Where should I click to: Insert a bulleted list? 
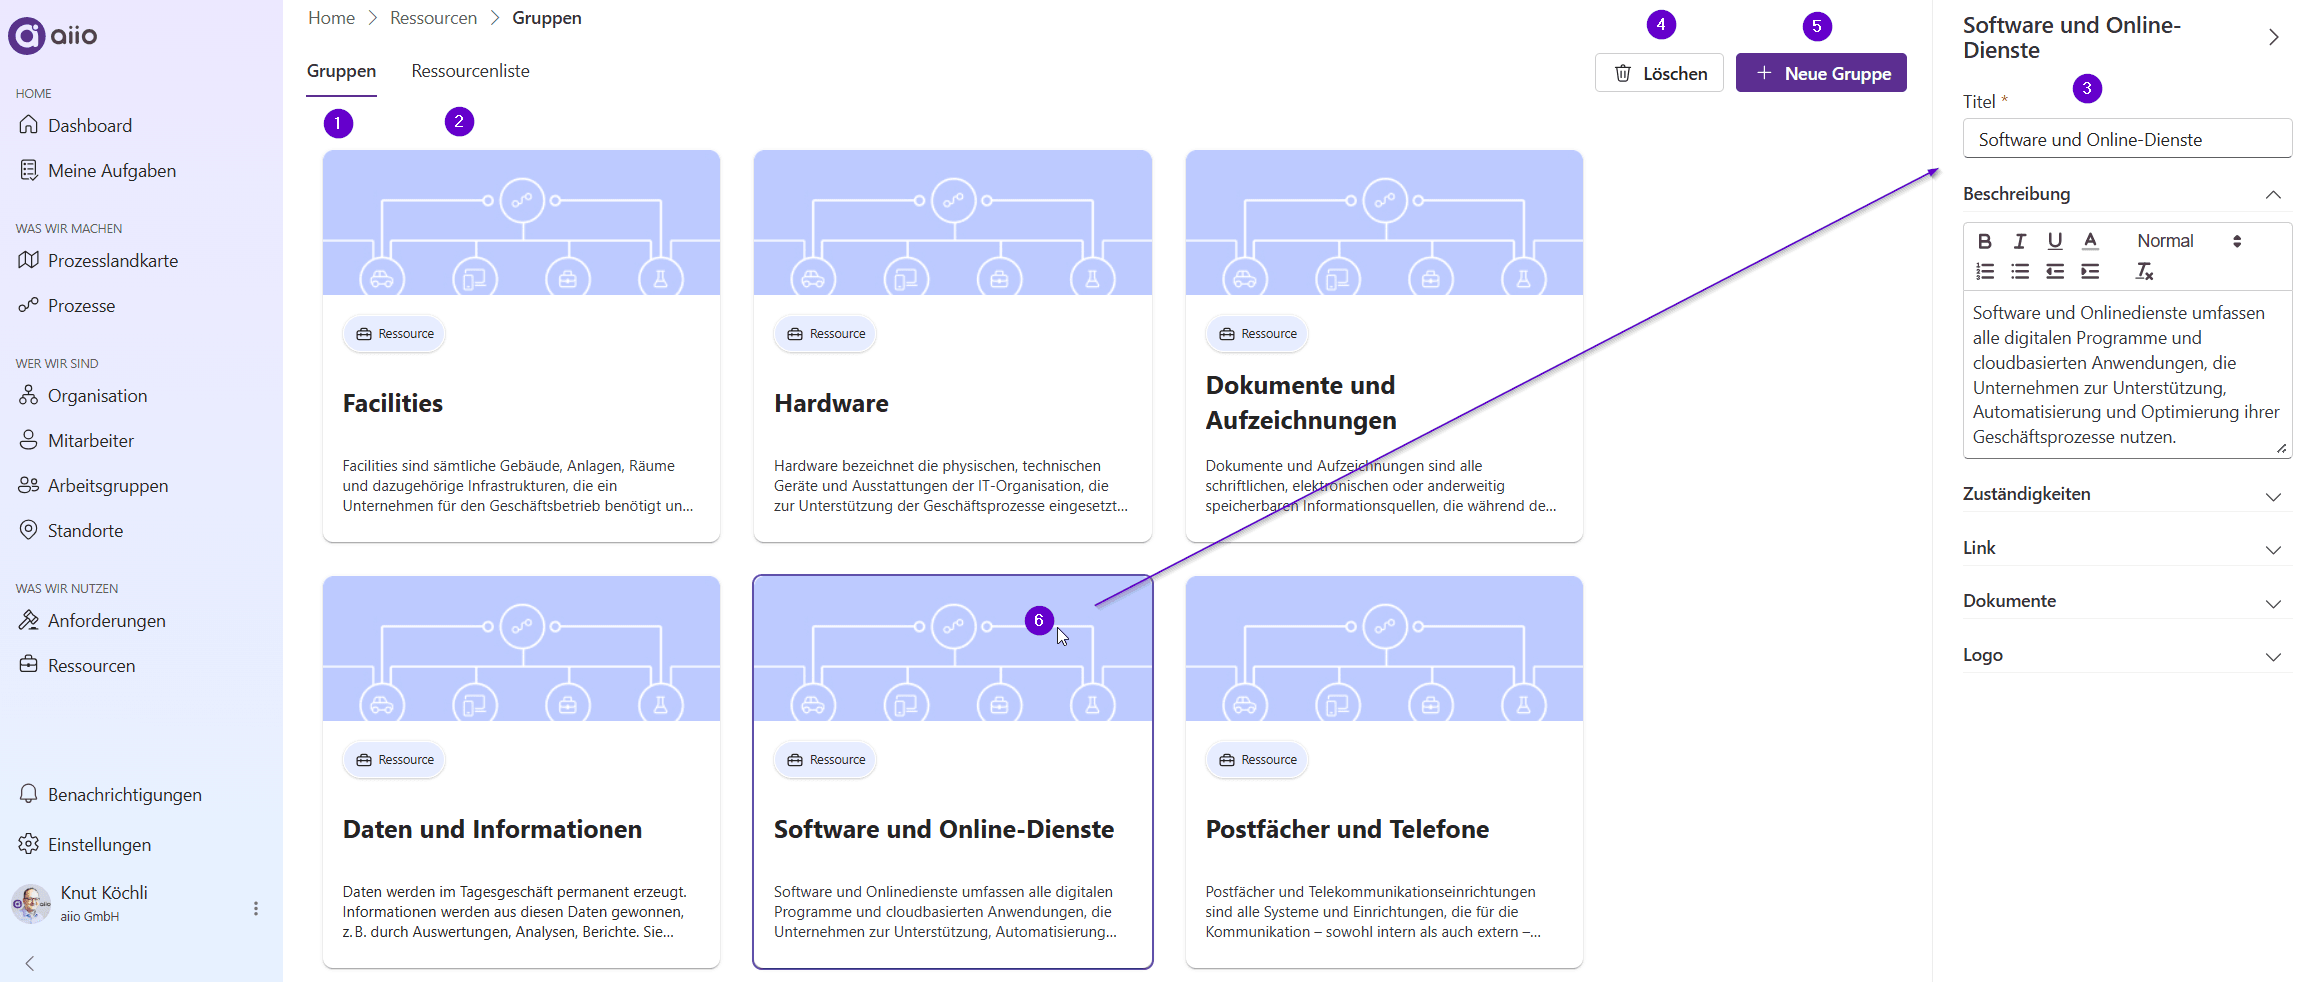(x=2020, y=271)
